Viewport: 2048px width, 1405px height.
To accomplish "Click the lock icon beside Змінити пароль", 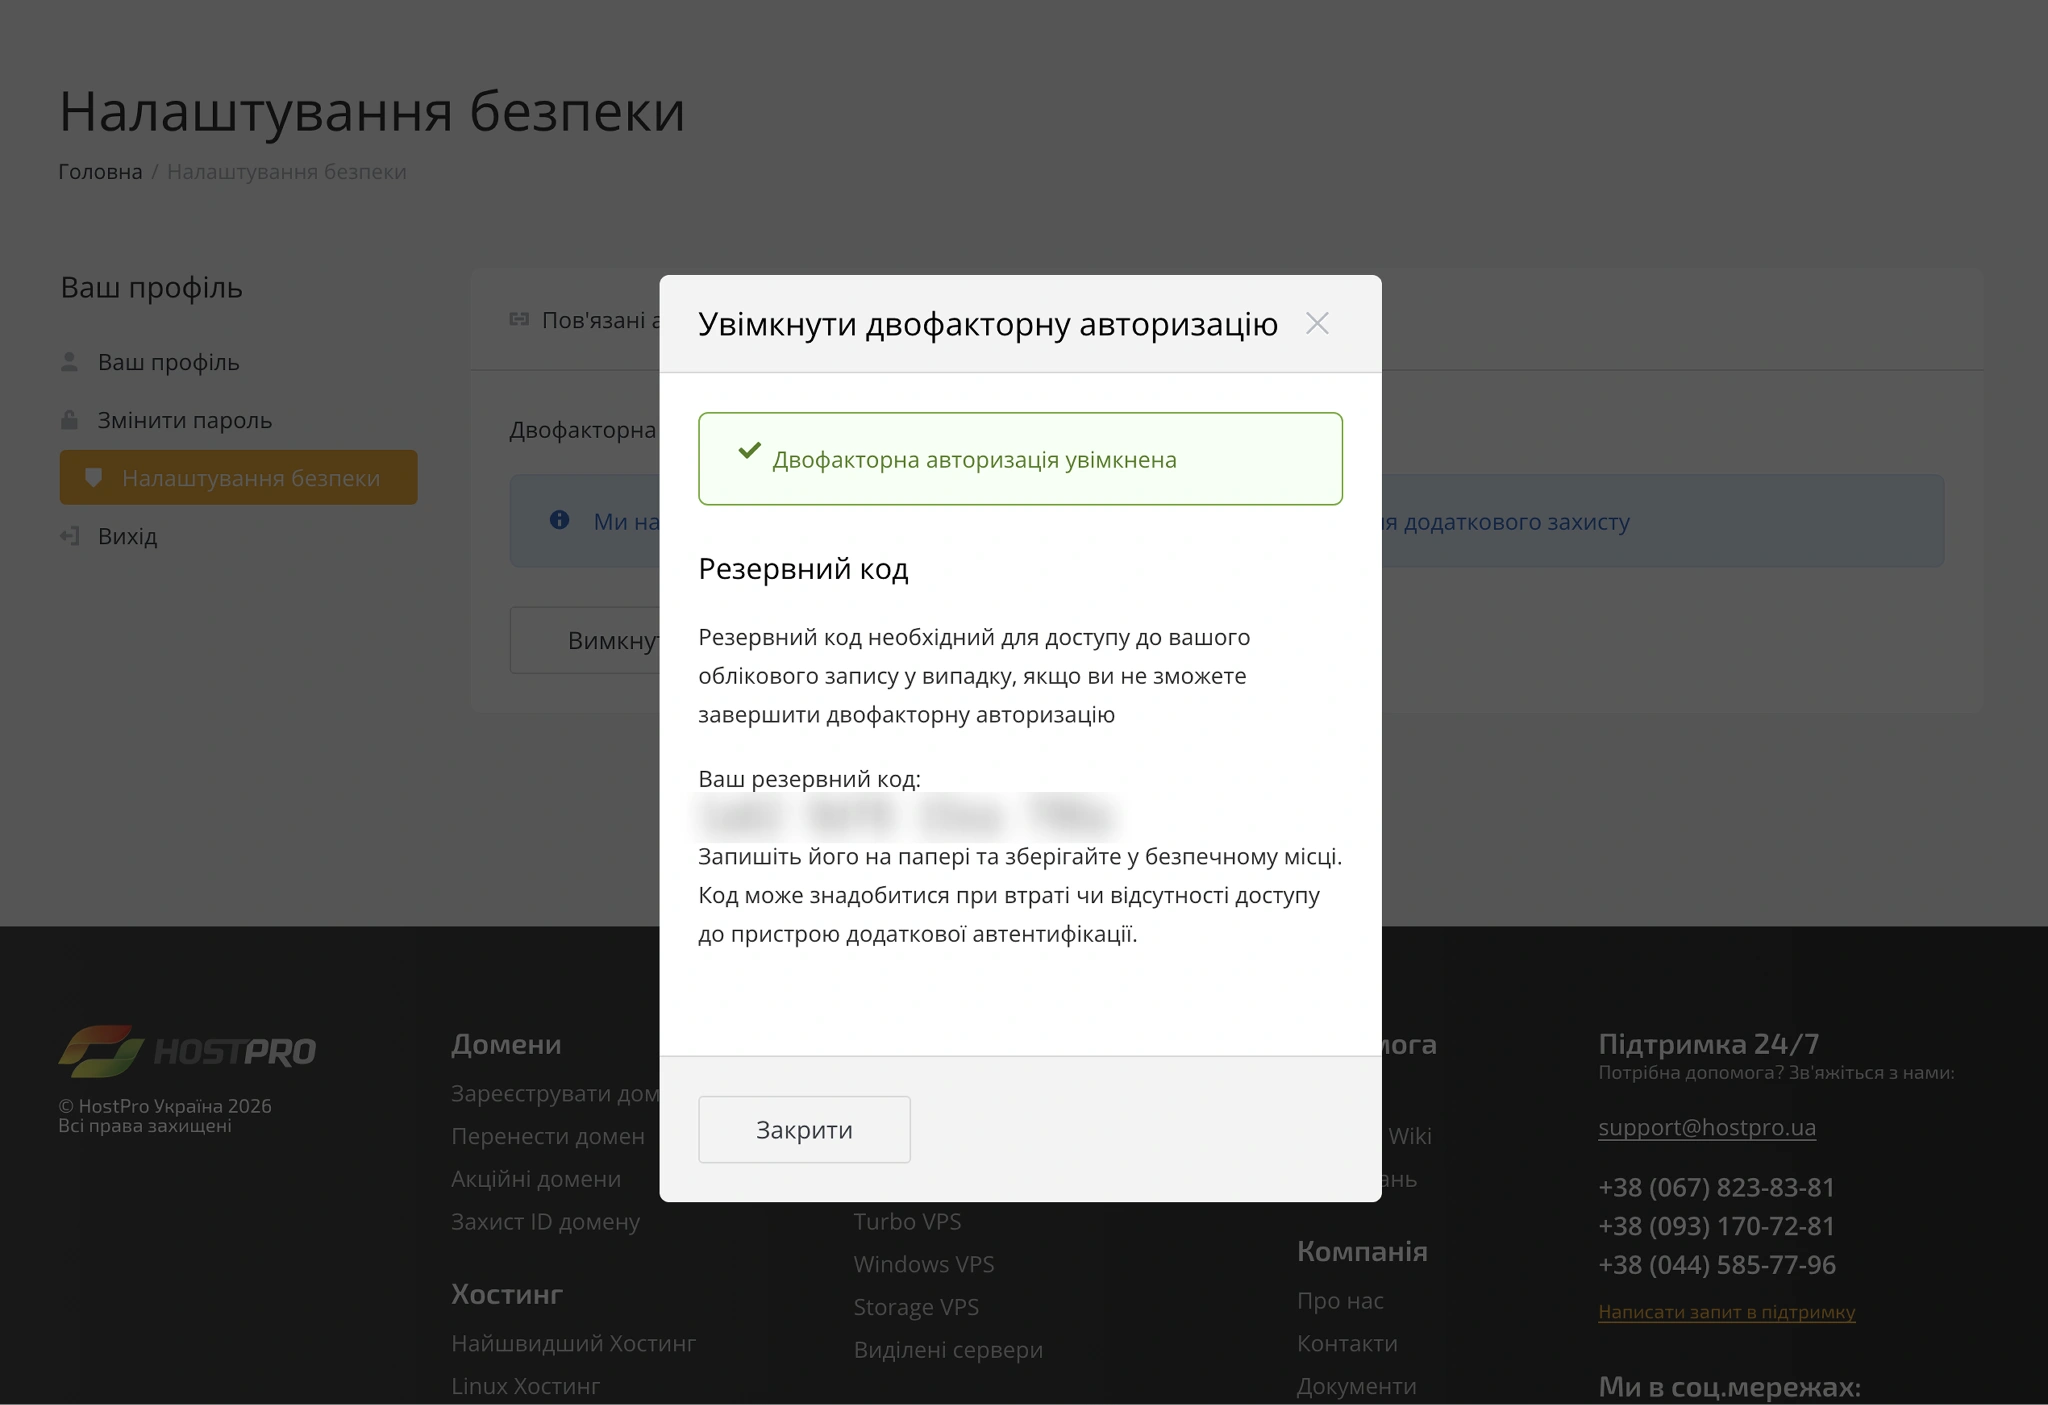I will [70, 420].
